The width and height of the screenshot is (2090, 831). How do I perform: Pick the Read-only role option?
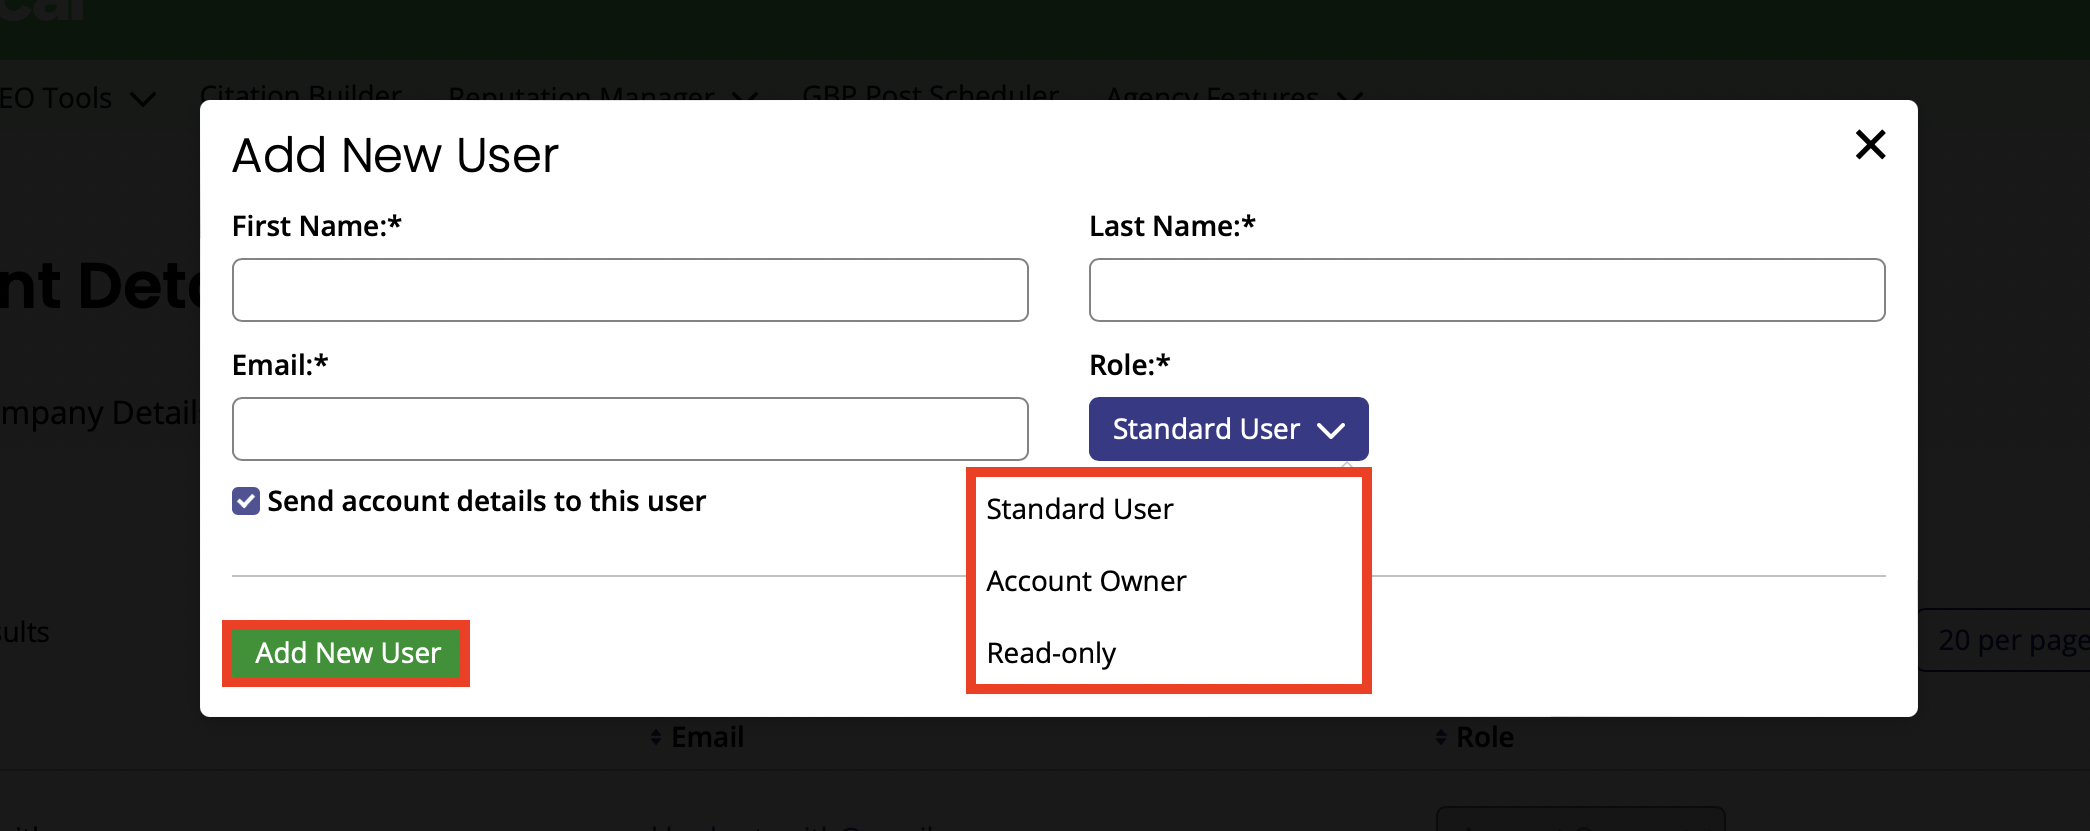pos(1051,653)
